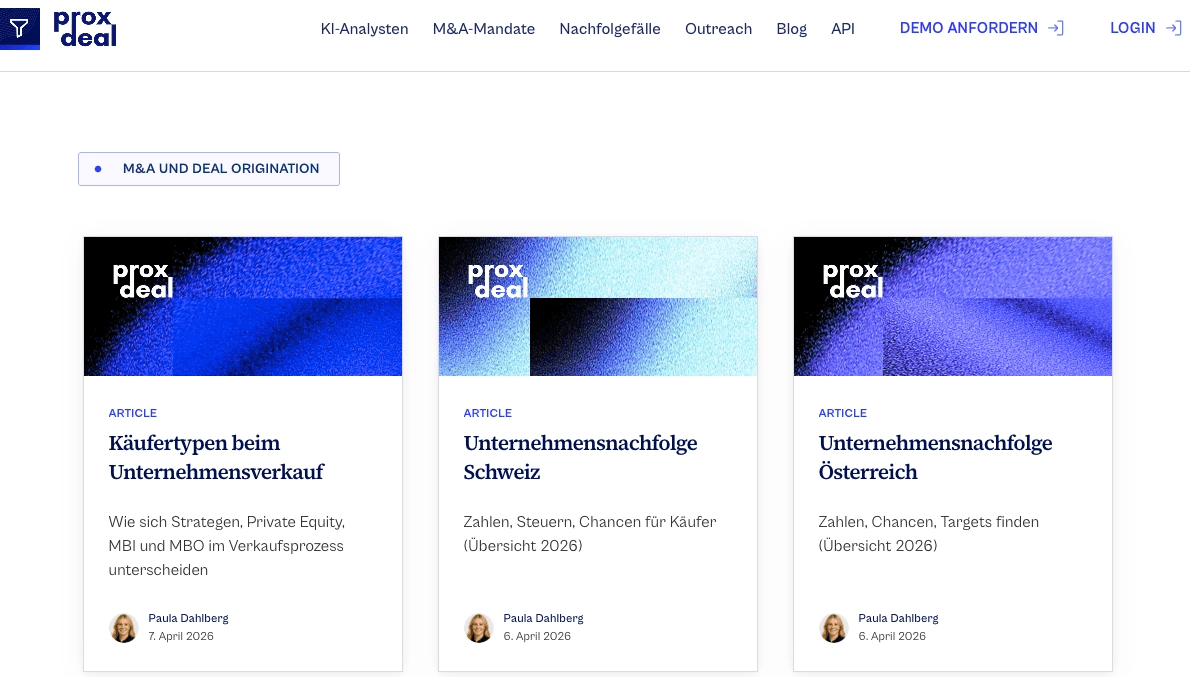
Task: Click Paula Dahlberg name on Österreich card
Action: 899,619
